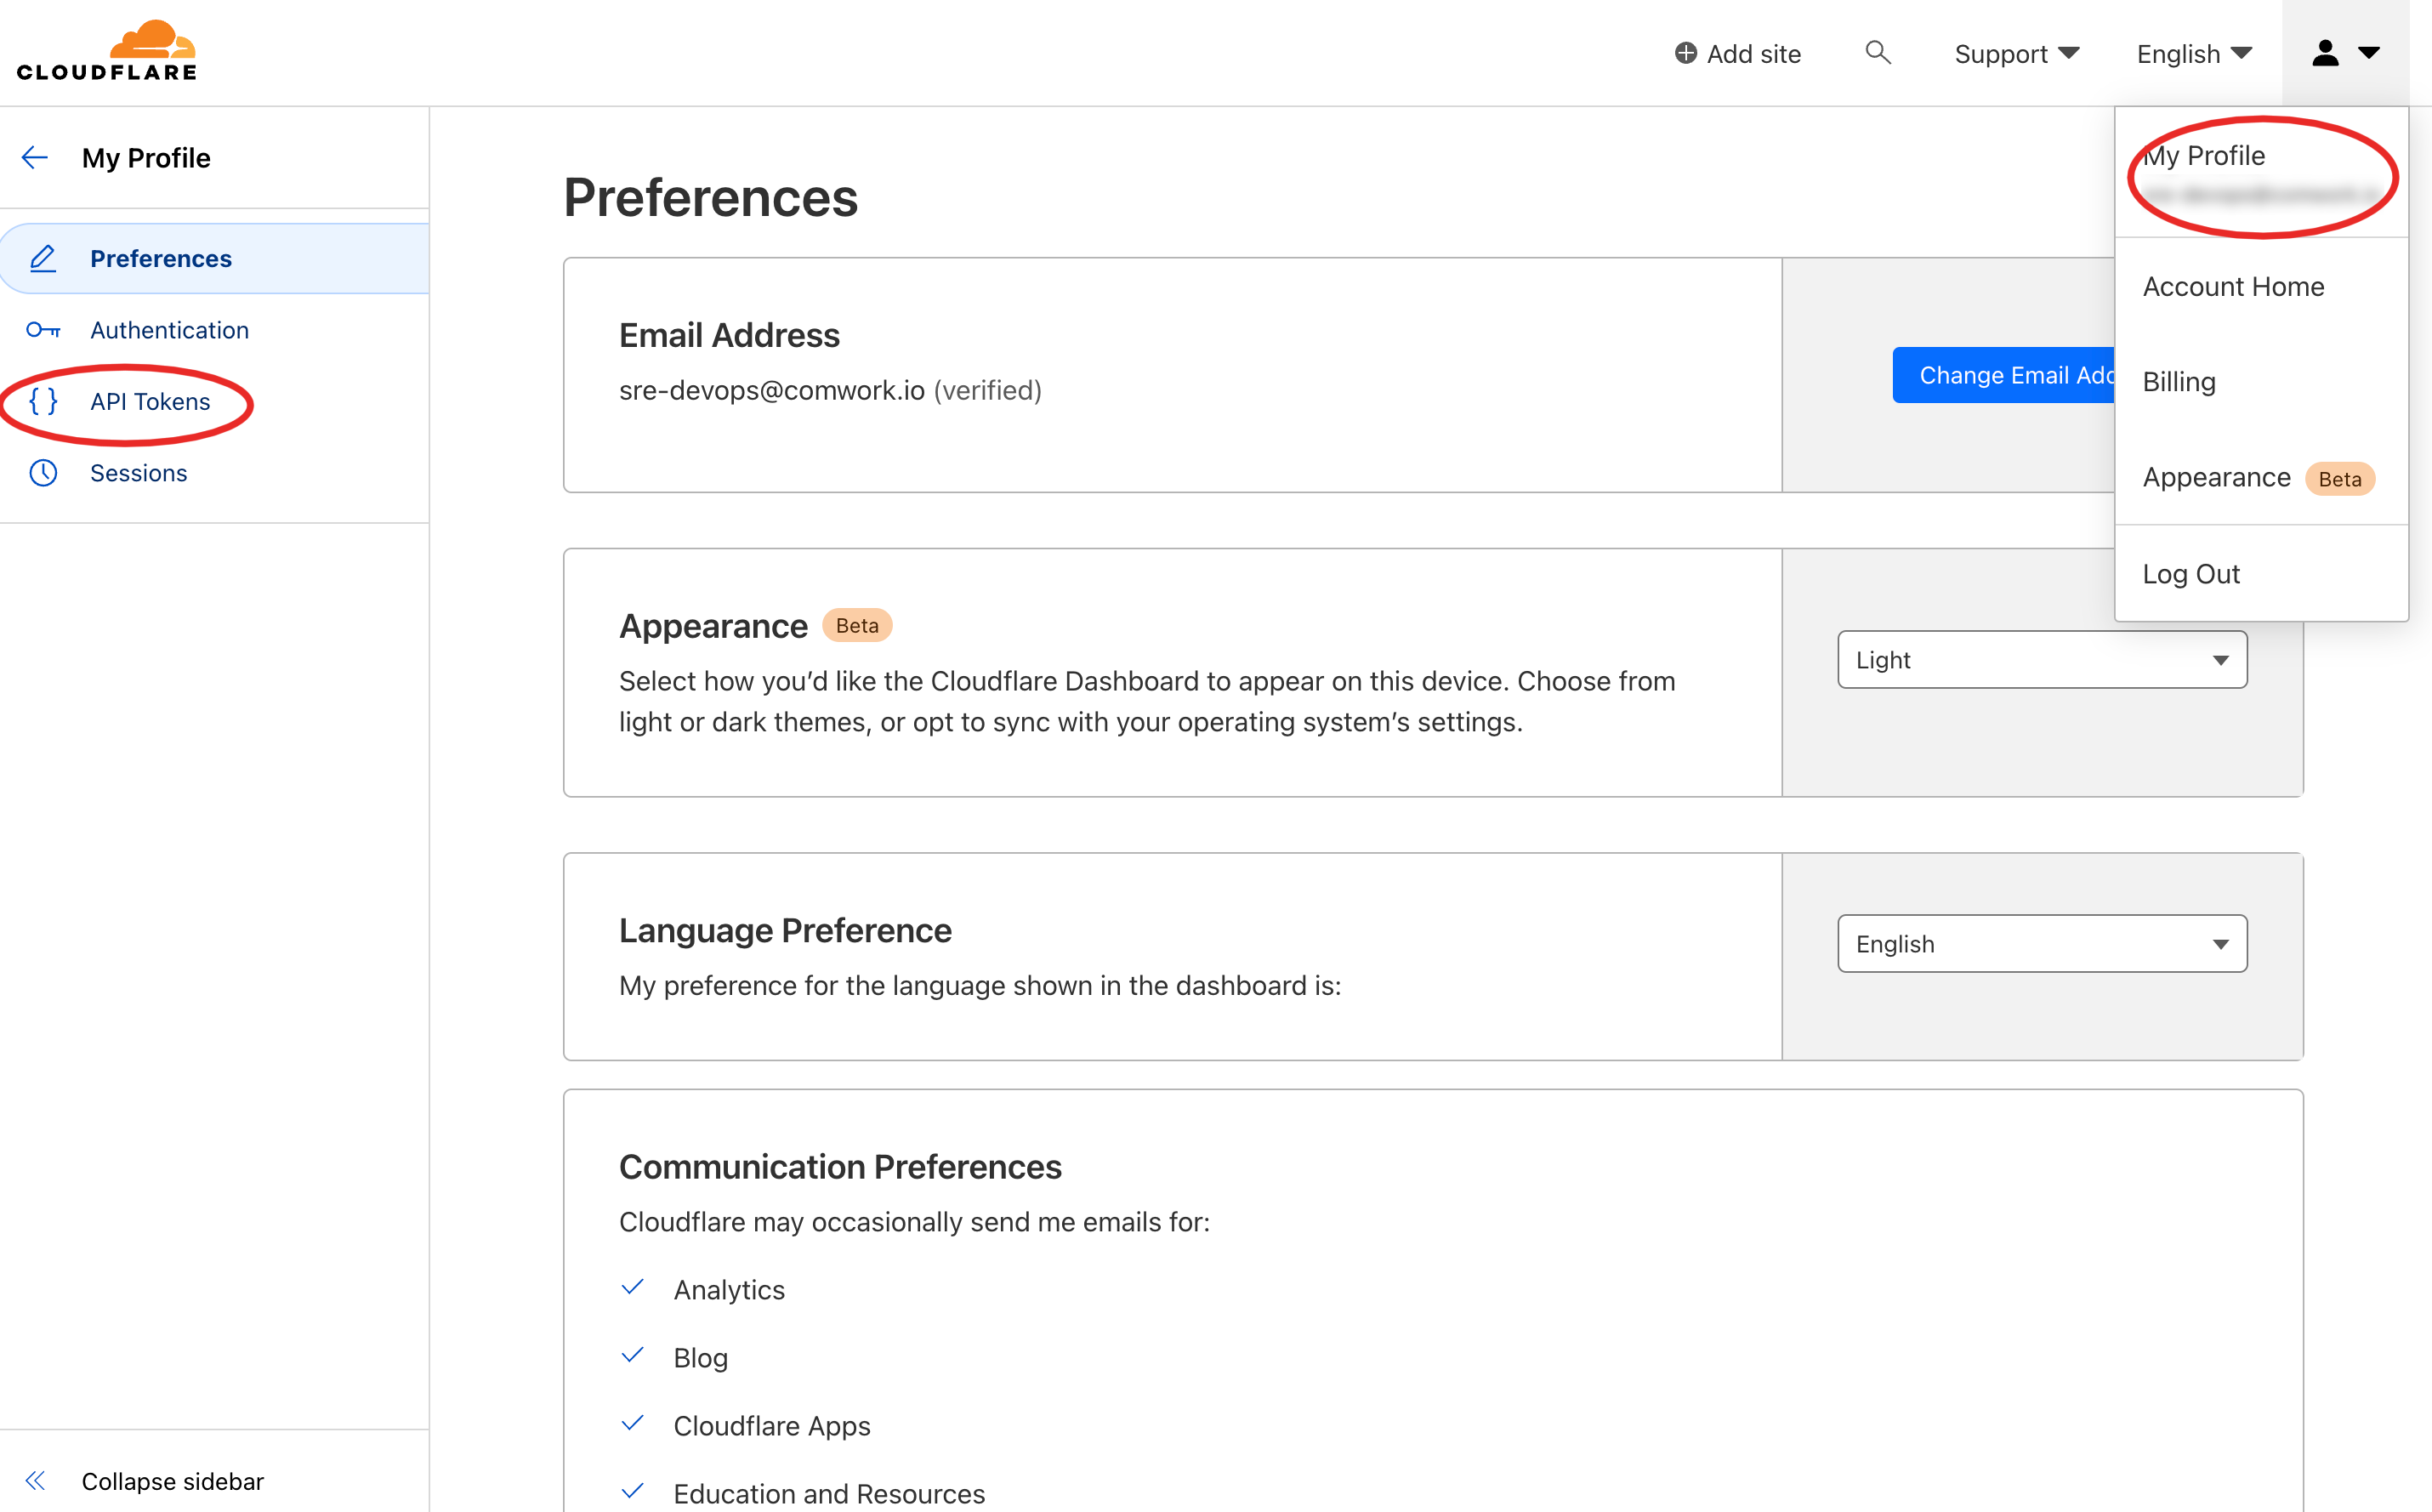Open the English language header dropdown
2432x1512 pixels.
coord(2194,54)
